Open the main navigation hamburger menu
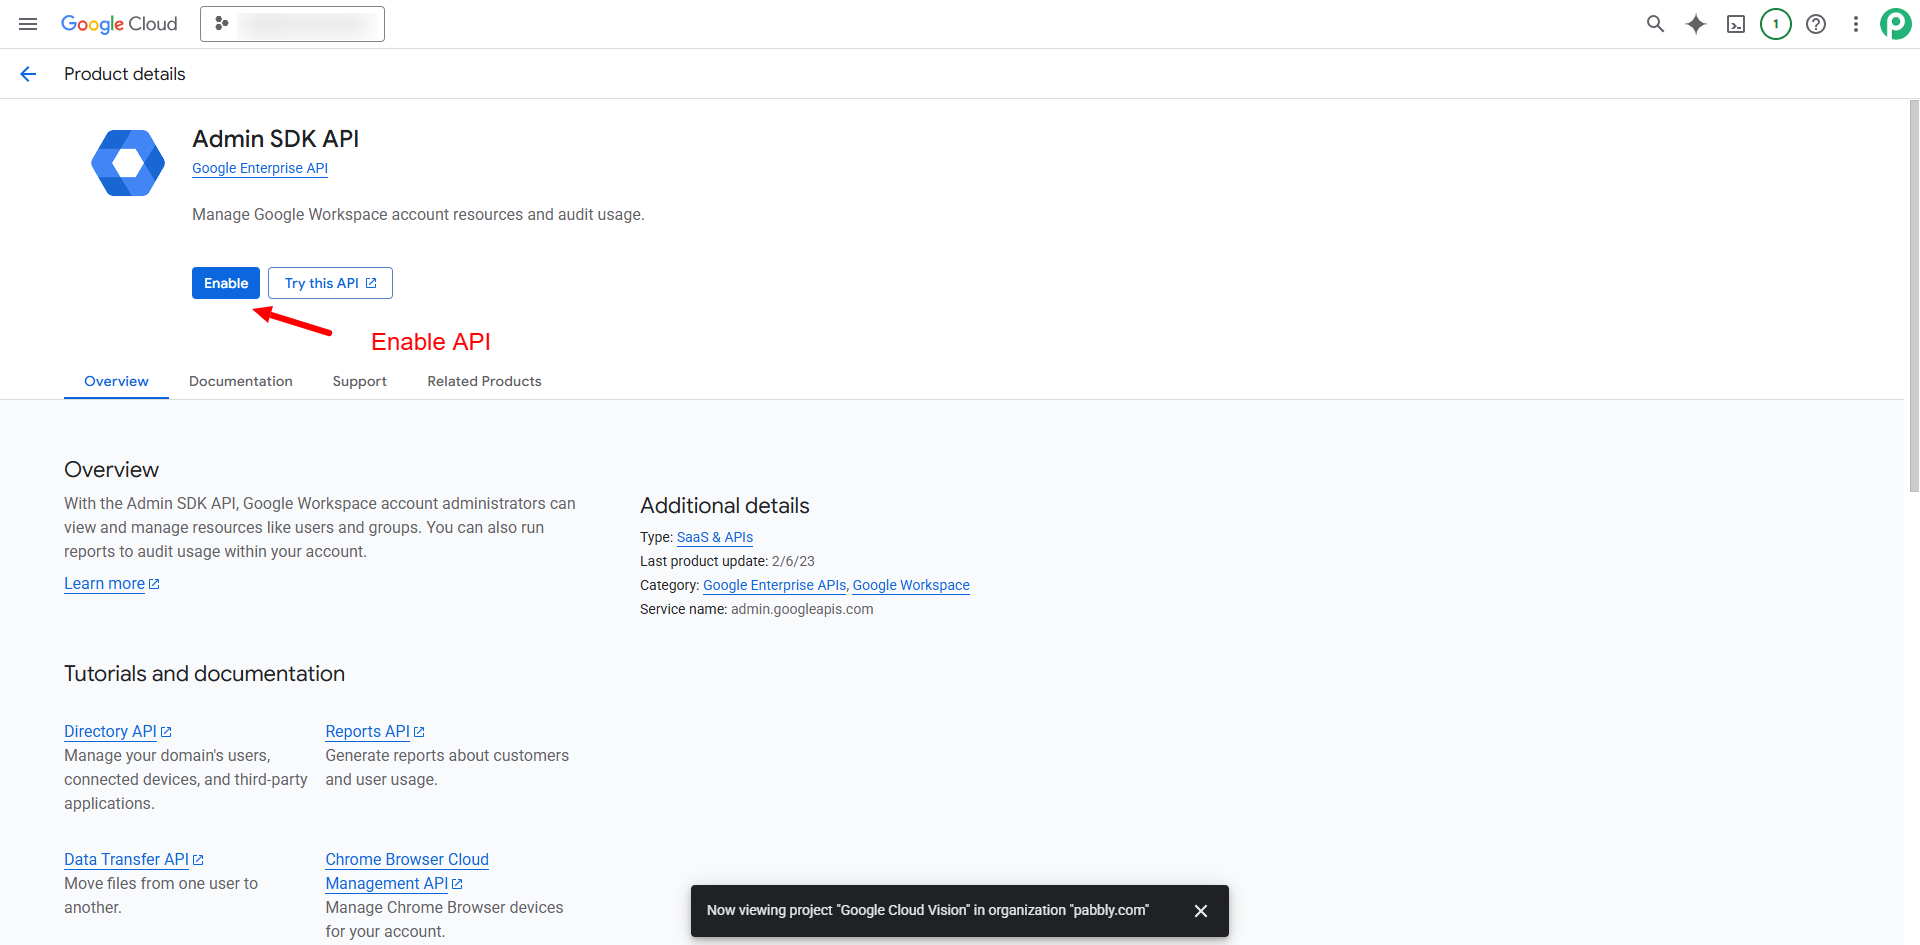Screen dimensions: 1920x945 coord(28,24)
